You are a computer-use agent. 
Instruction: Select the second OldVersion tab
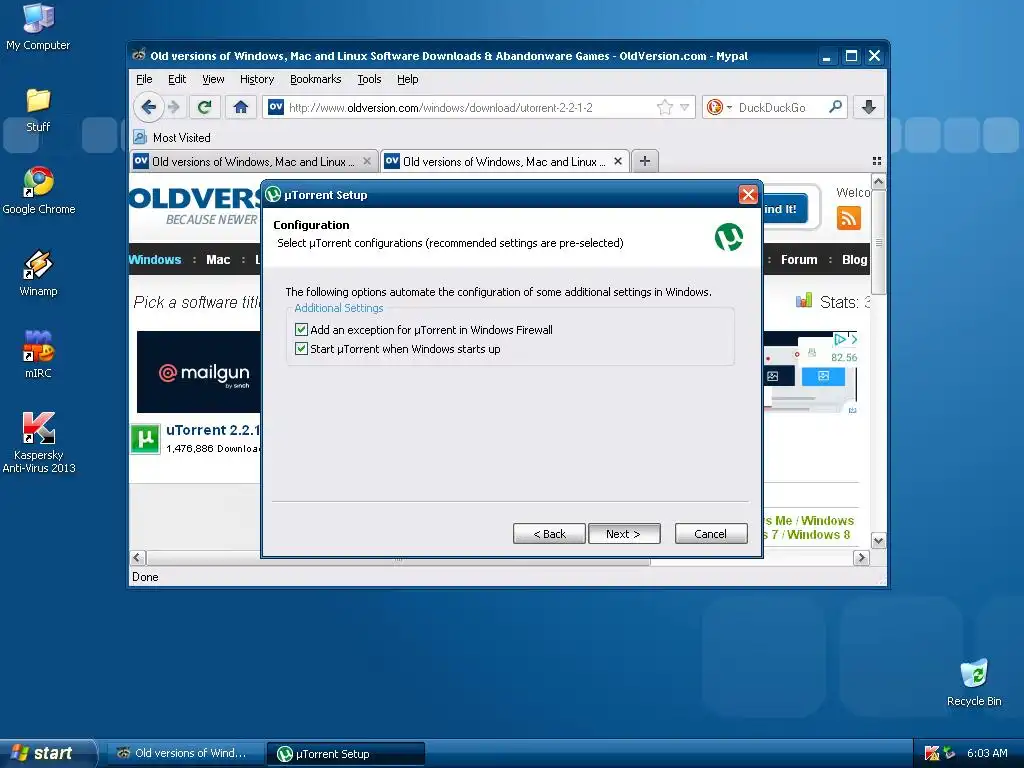tap(504, 161)
